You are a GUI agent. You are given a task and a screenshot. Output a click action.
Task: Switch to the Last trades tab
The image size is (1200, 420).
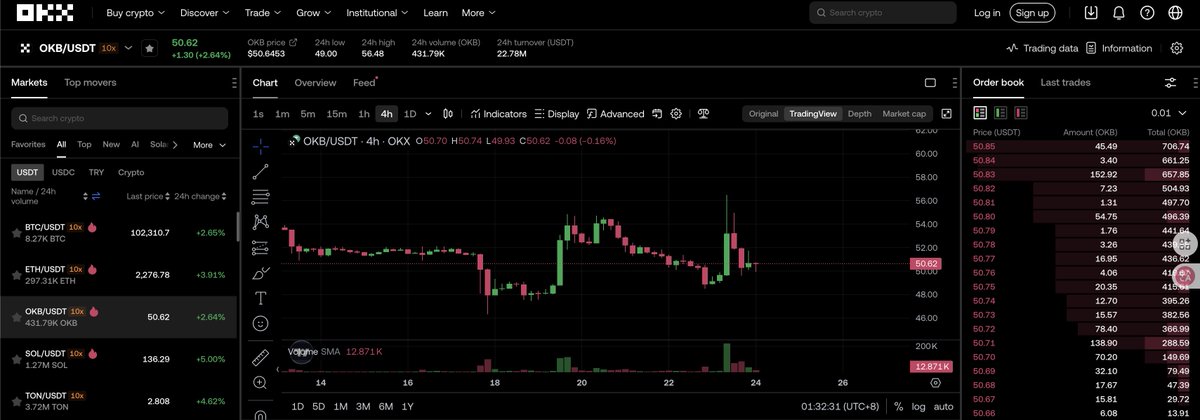tap(1065, 83)
